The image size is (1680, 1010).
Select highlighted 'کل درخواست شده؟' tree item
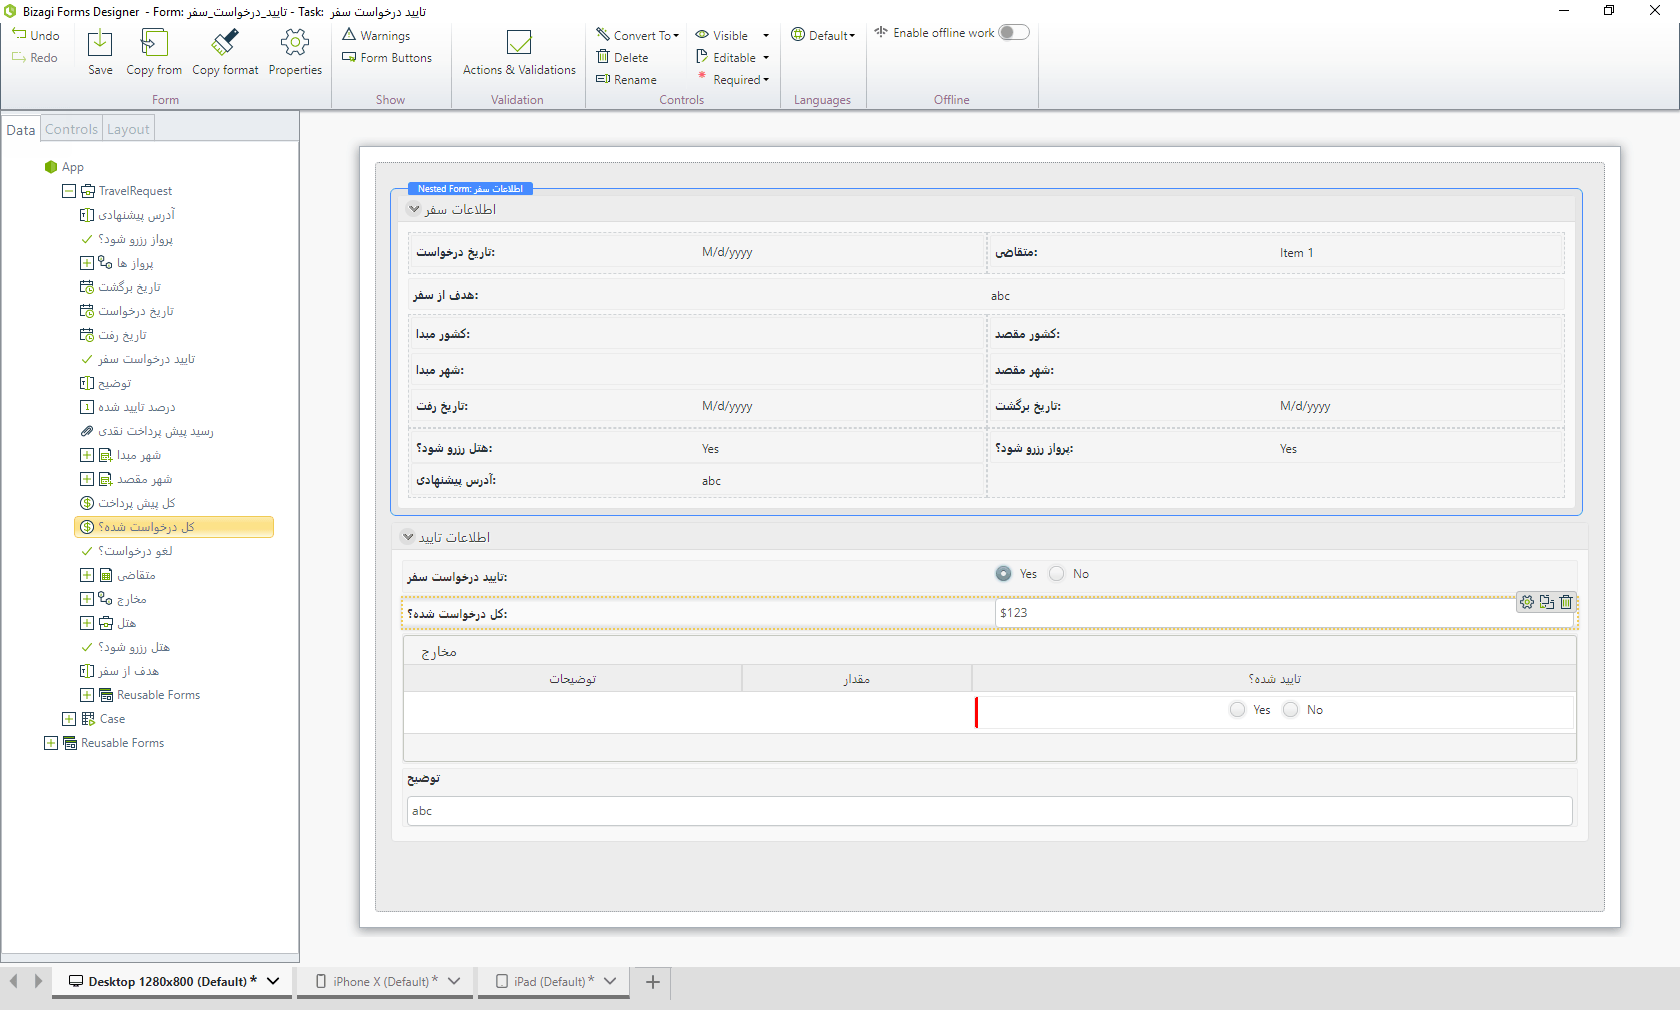(174, 527)
